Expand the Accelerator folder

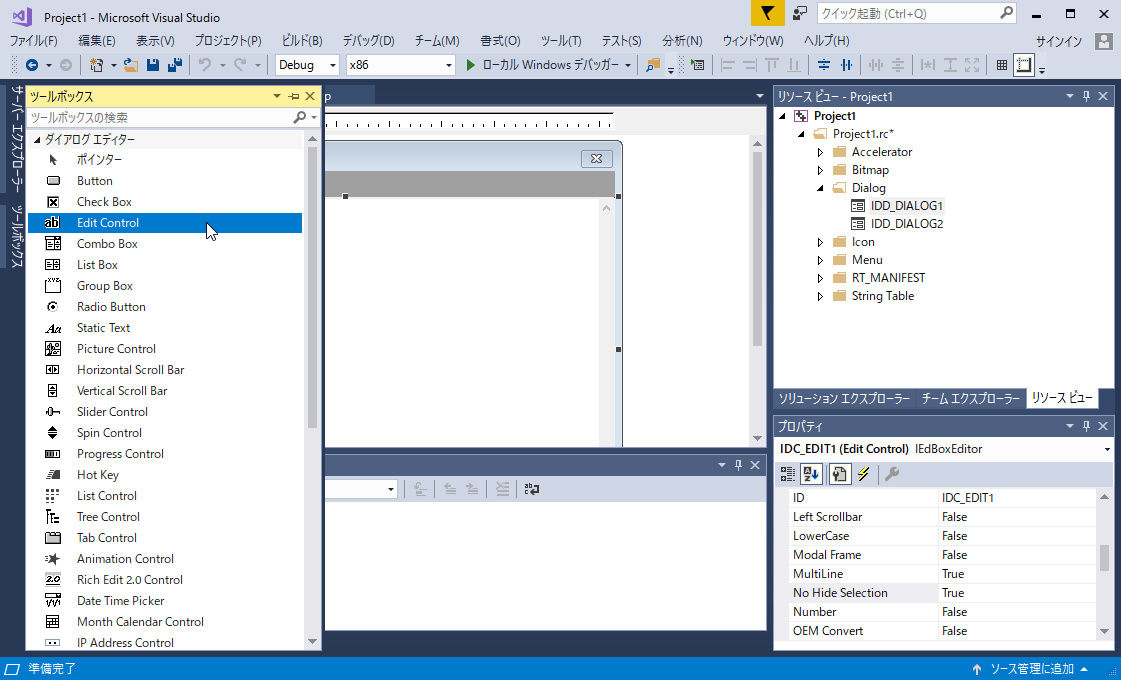pos(820,152)
